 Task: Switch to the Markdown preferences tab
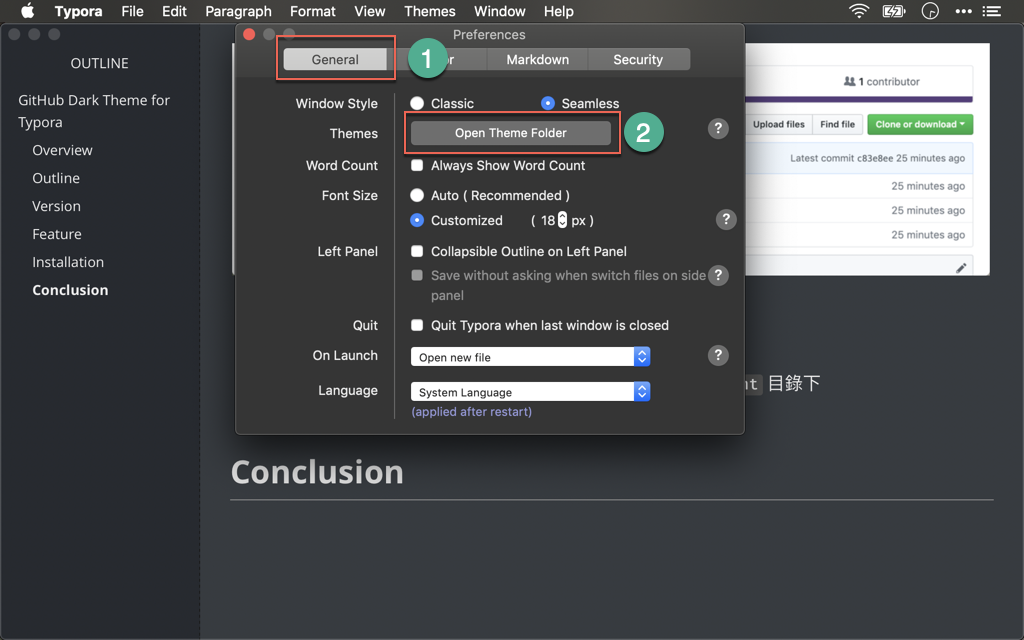537,59
